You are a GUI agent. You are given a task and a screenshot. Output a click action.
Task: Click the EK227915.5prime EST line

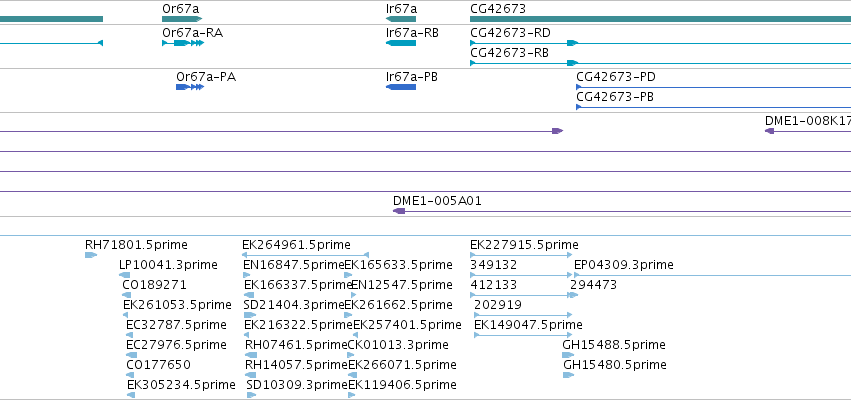click(521, 255)
